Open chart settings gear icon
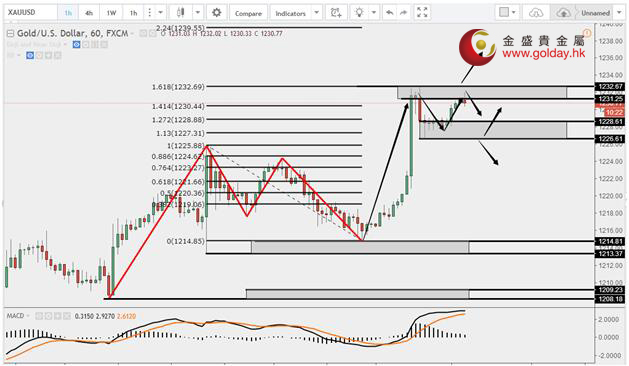This screenshot has width=629, height=366. (x=217, y=13)
